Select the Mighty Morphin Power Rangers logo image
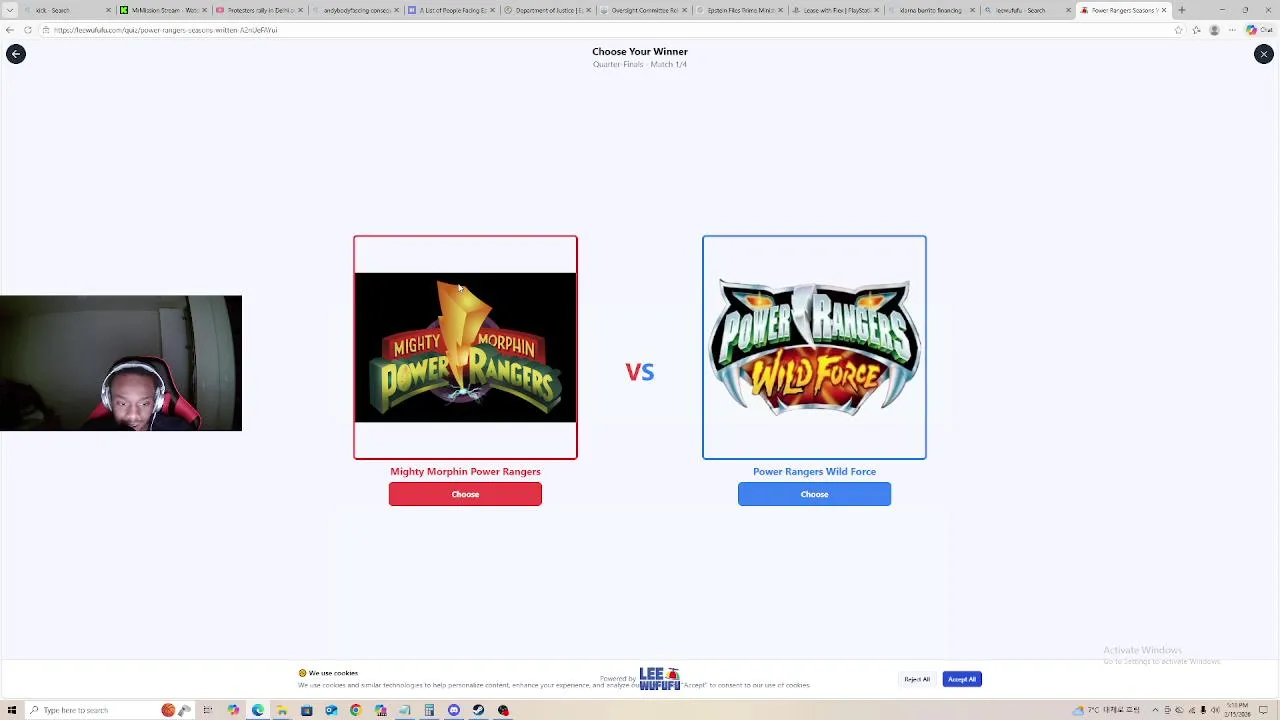 (x=465, y=347)
